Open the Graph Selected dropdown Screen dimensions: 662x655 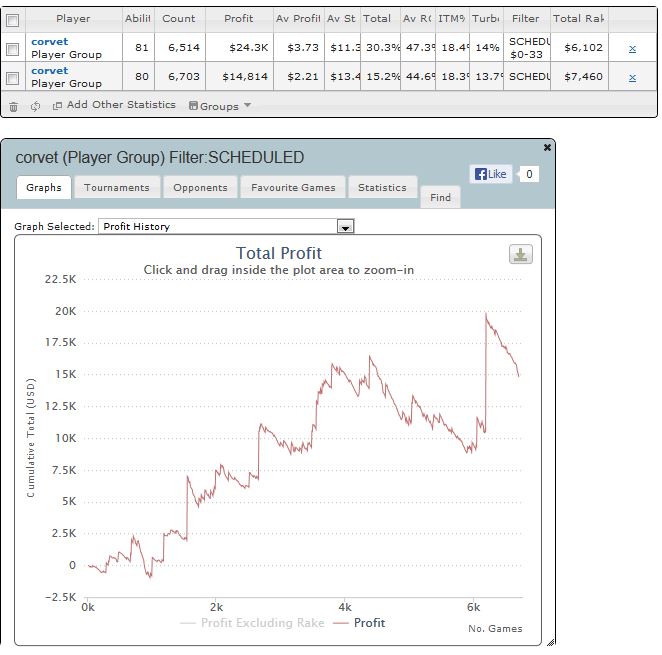click(x=345, y=227)
